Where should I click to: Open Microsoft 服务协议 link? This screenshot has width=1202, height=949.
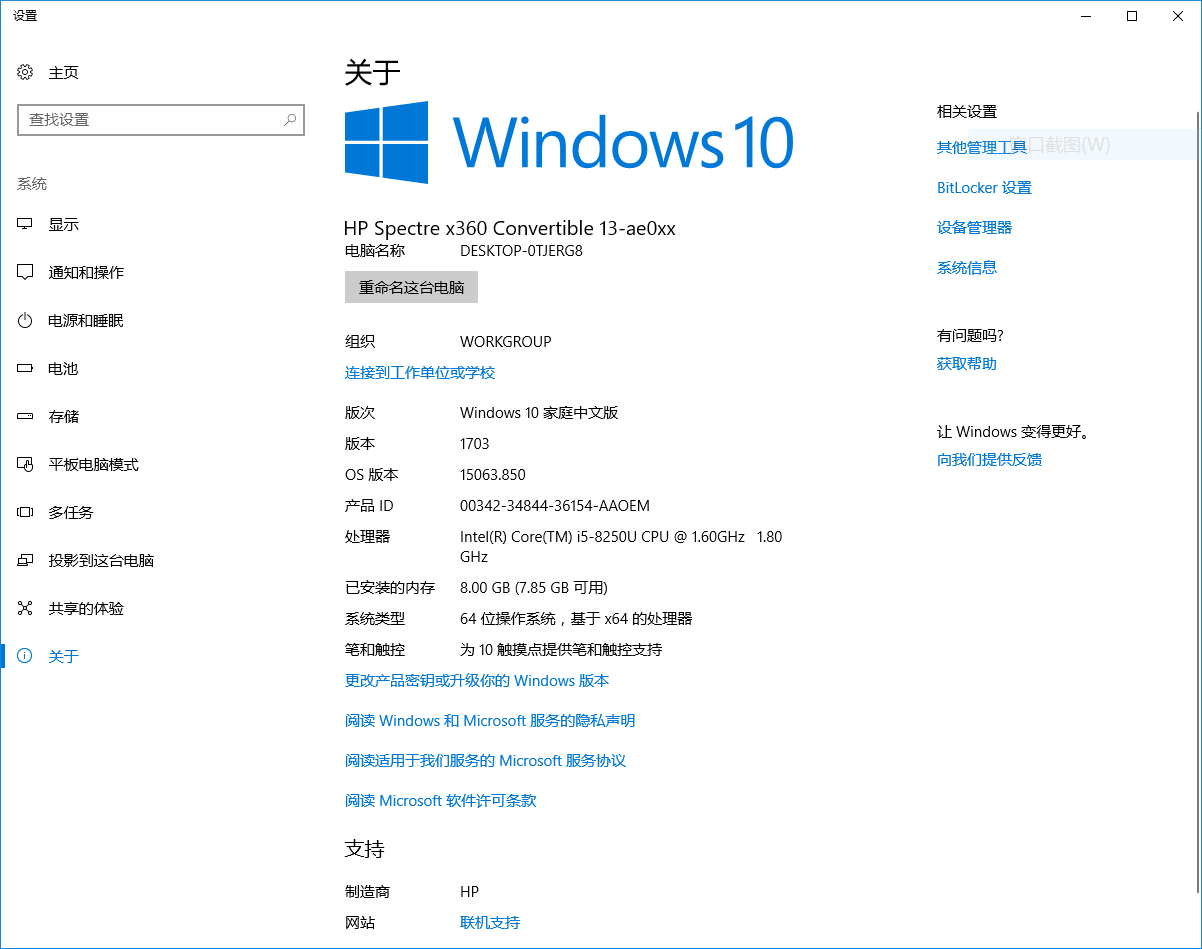coord(485,760)
